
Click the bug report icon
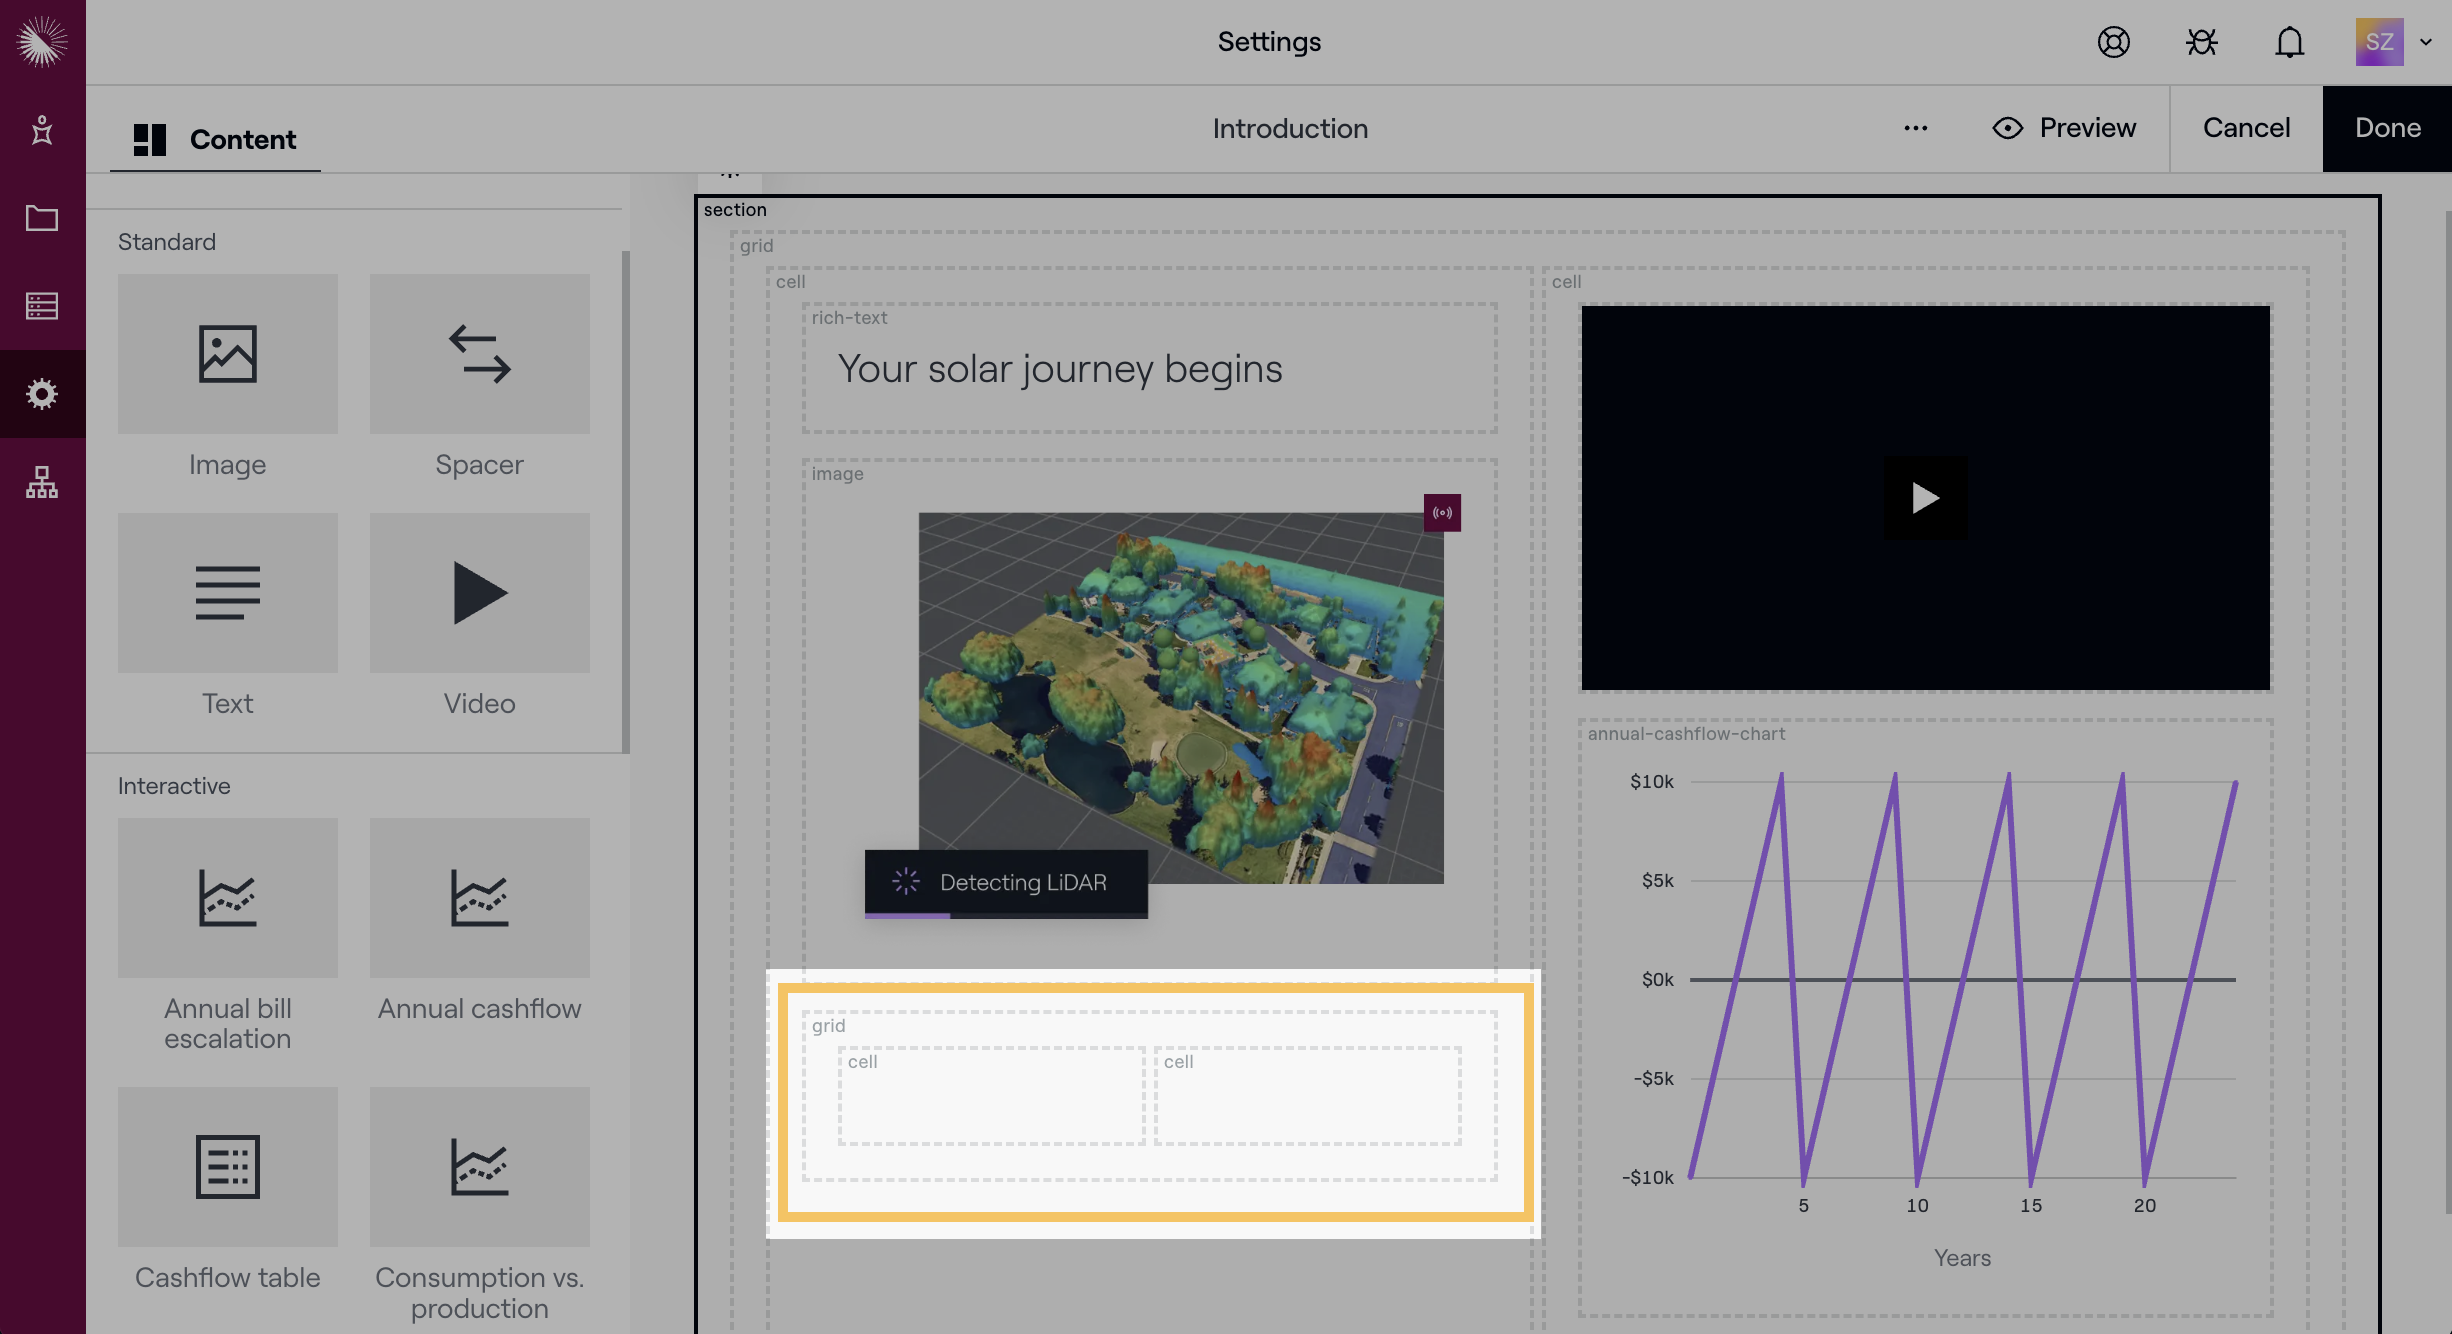click(x=2201, y=42)
